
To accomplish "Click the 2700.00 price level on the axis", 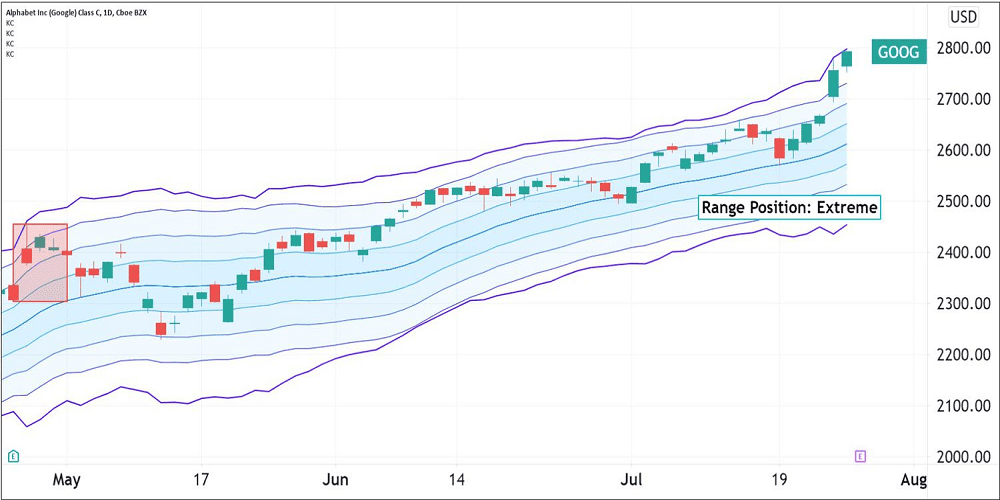I will tap(966, 100).
